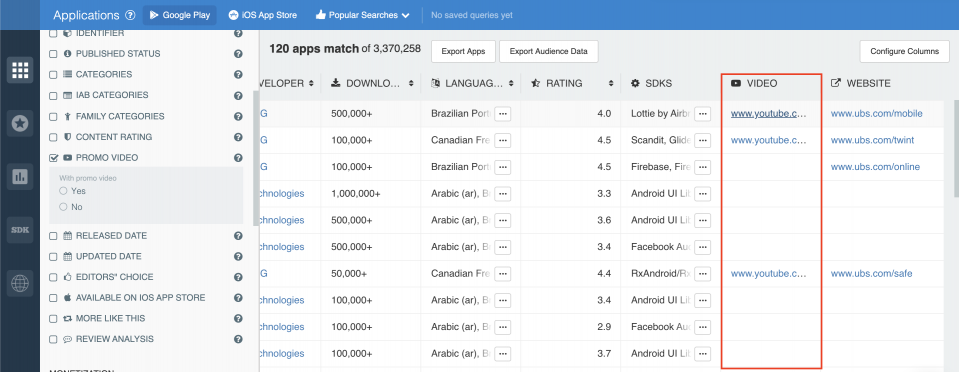Click help icon for Published Status filter
This screenshot has height=372, width=959.
point(239,54)
